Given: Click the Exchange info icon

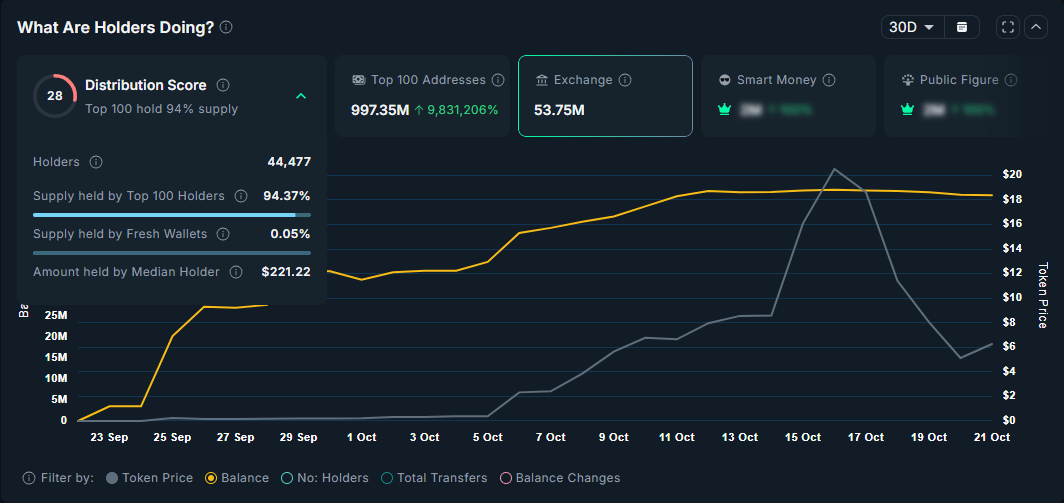Looking at the screenshot, I should click(x=625, y=80).
